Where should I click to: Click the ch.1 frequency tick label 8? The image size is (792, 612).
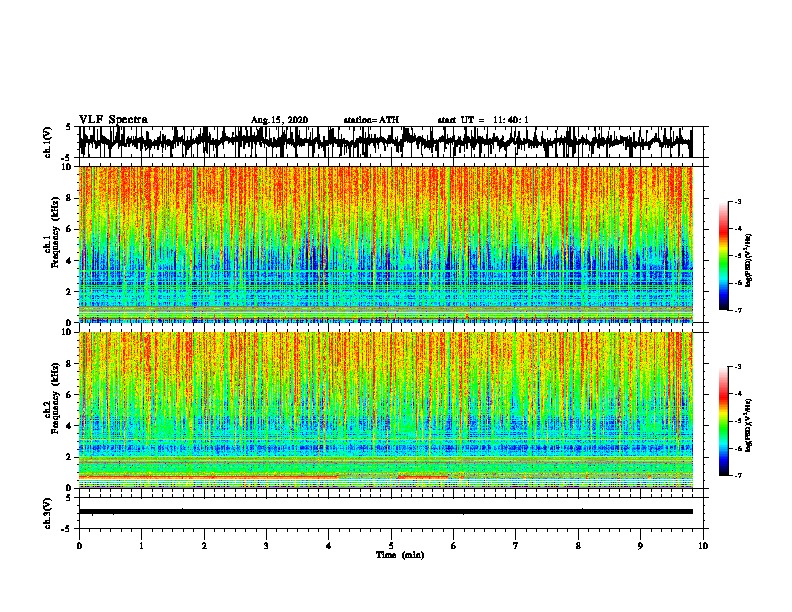(x=69, y=198)
